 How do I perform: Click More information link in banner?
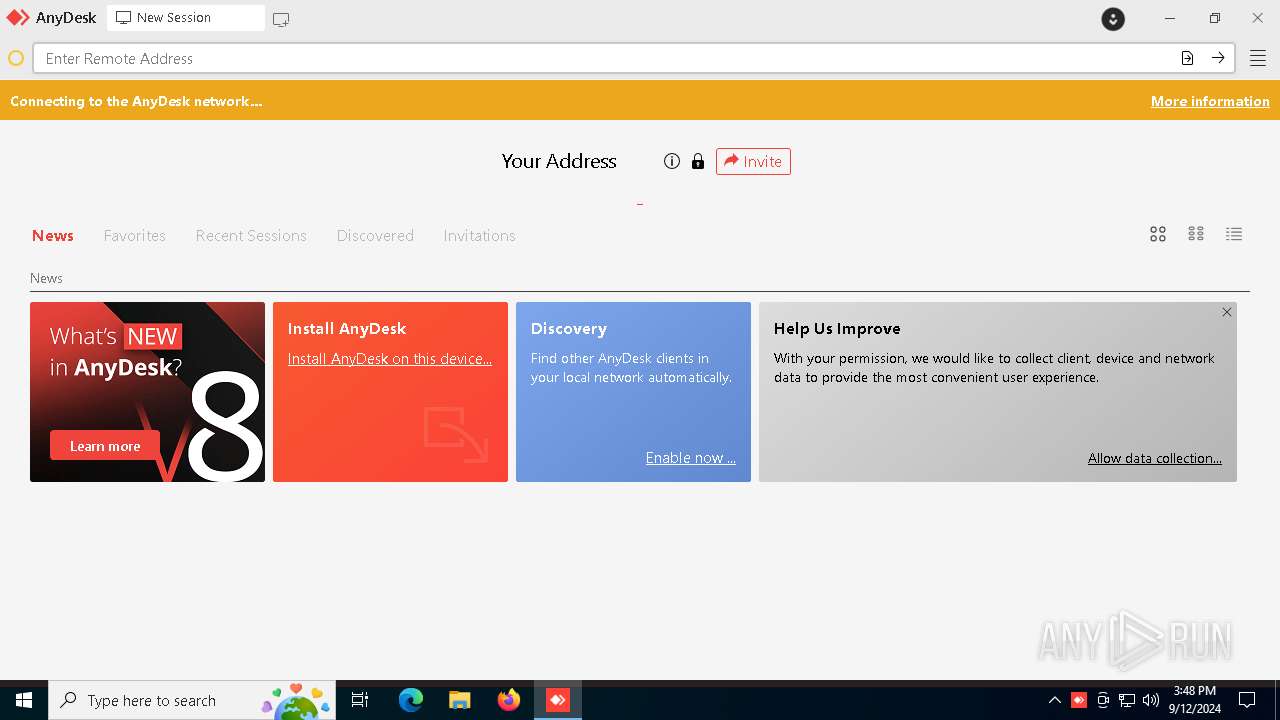click(1210, 101)
